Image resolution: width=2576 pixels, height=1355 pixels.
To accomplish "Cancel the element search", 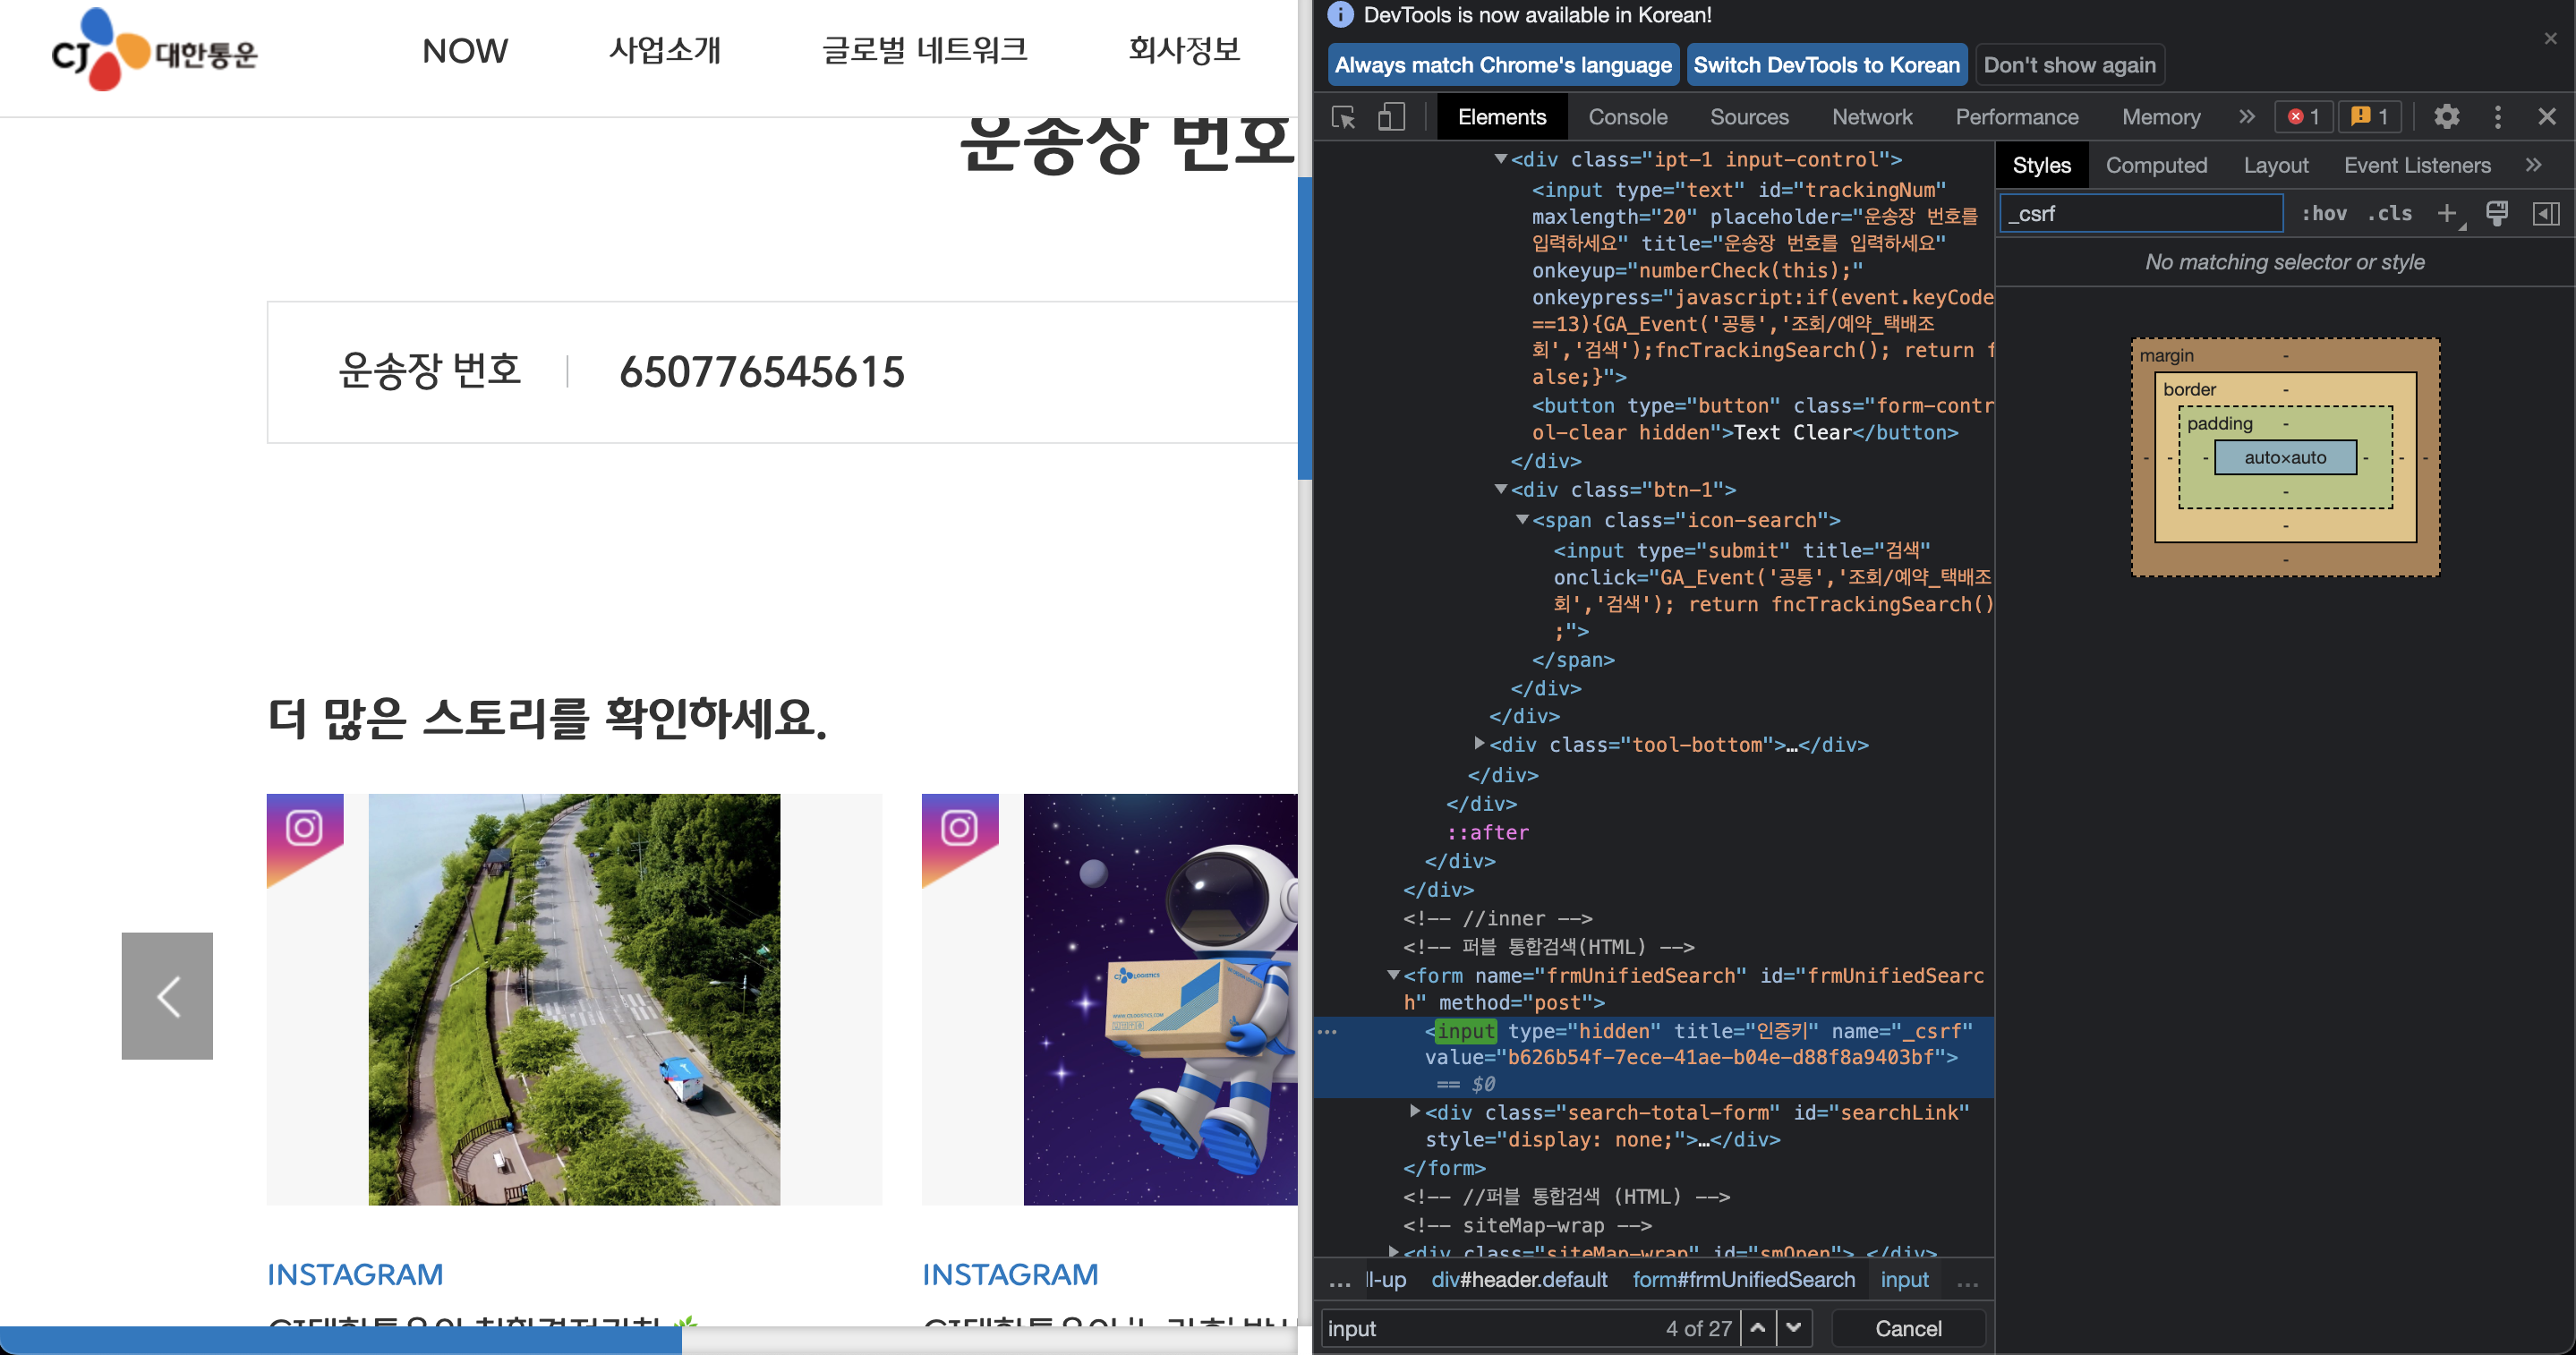I will tap(1907, 1328).
